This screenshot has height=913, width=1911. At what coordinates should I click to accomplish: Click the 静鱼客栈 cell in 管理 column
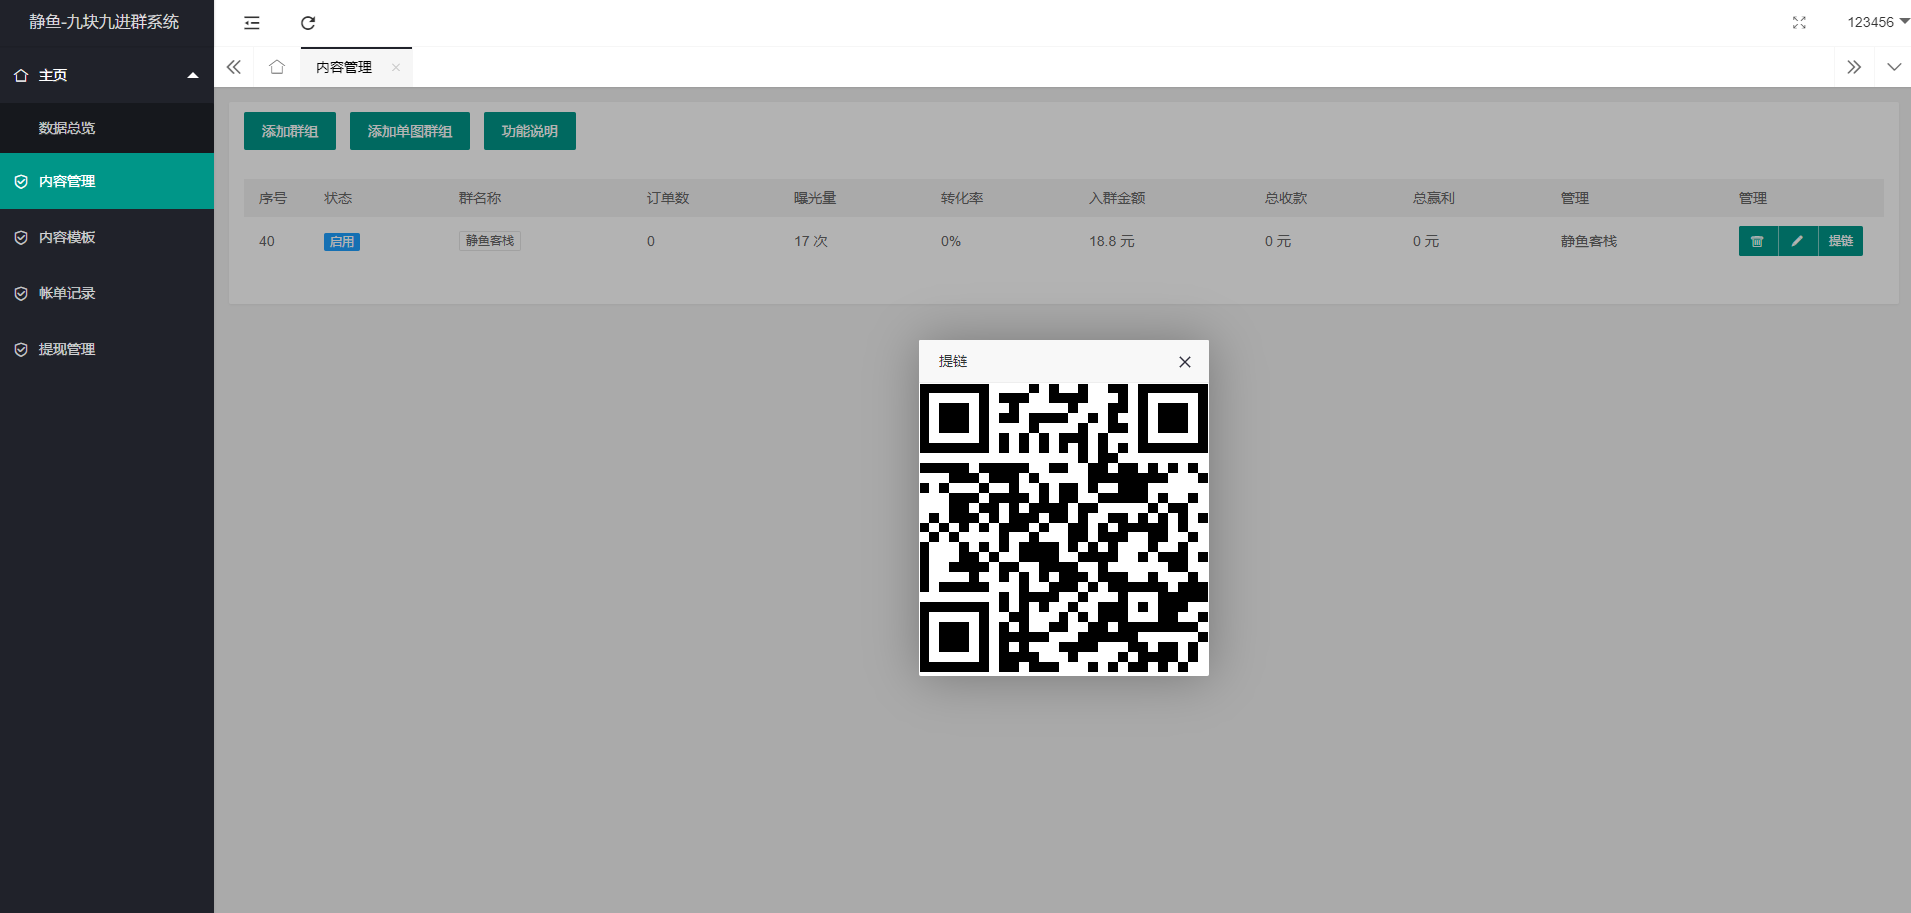(x=1589, y=241)
